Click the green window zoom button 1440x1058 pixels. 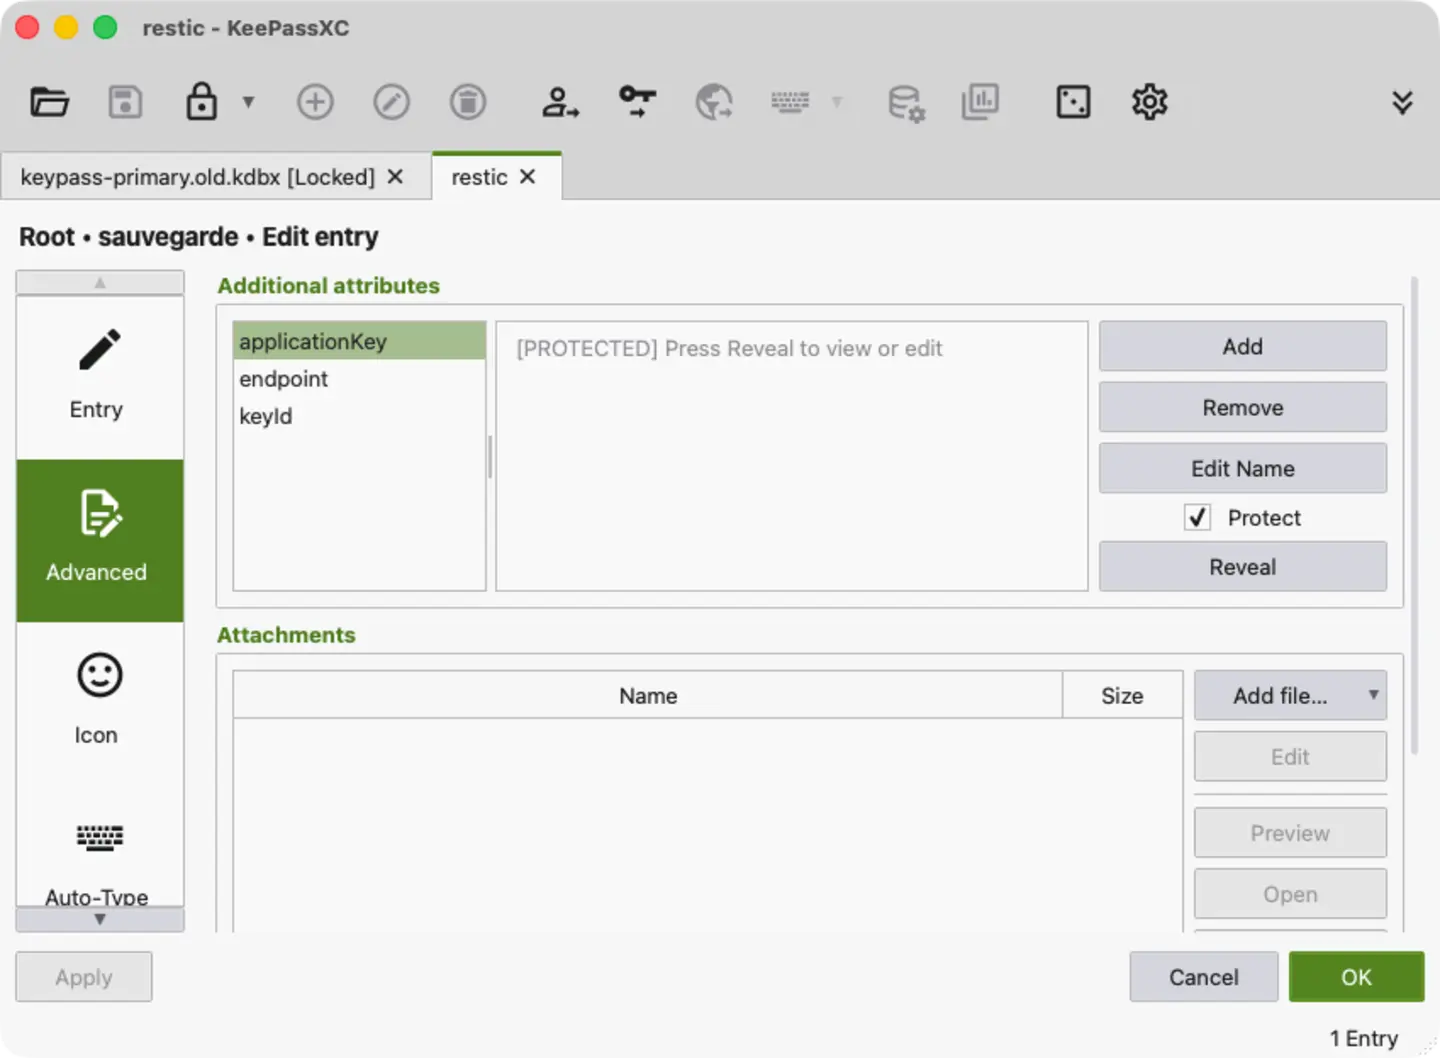pyautogui.click(x=105, y=28)
